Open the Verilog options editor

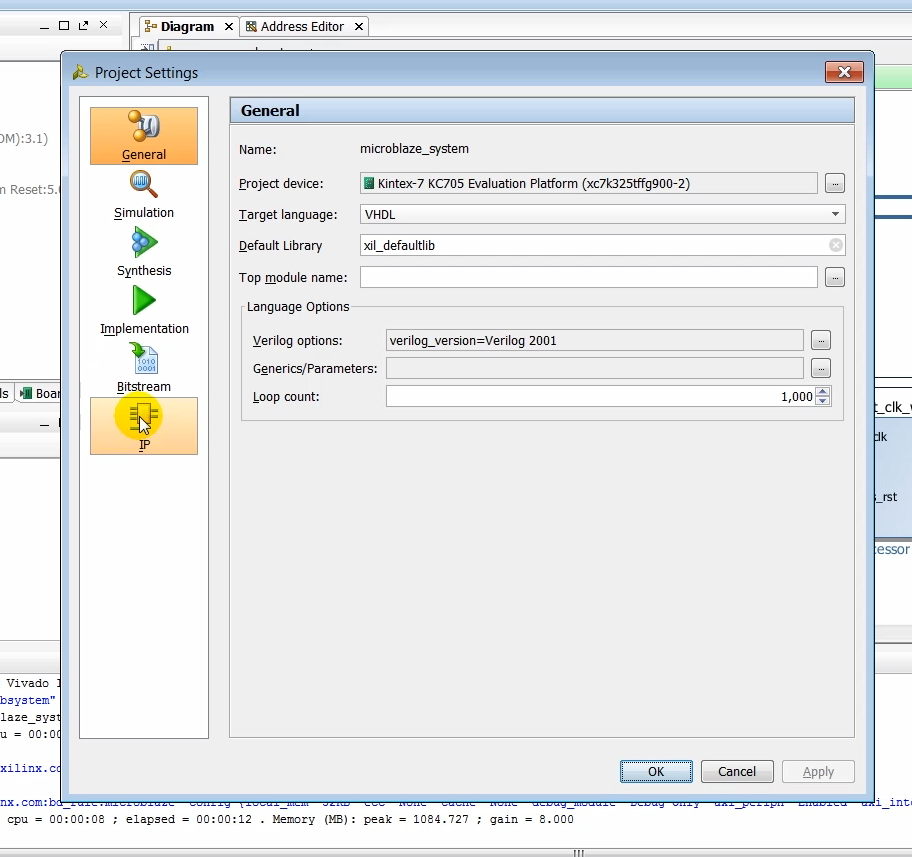820,340
